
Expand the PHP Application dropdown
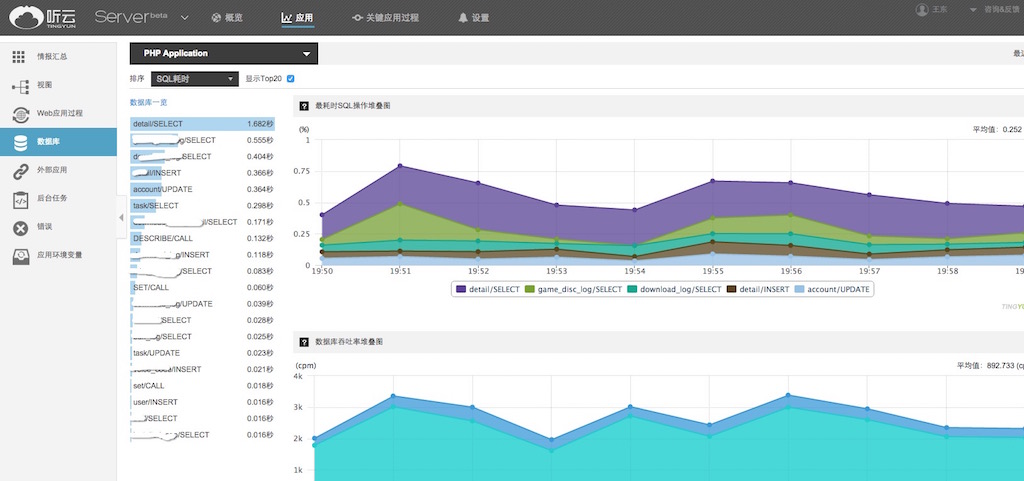pos(224,54)
